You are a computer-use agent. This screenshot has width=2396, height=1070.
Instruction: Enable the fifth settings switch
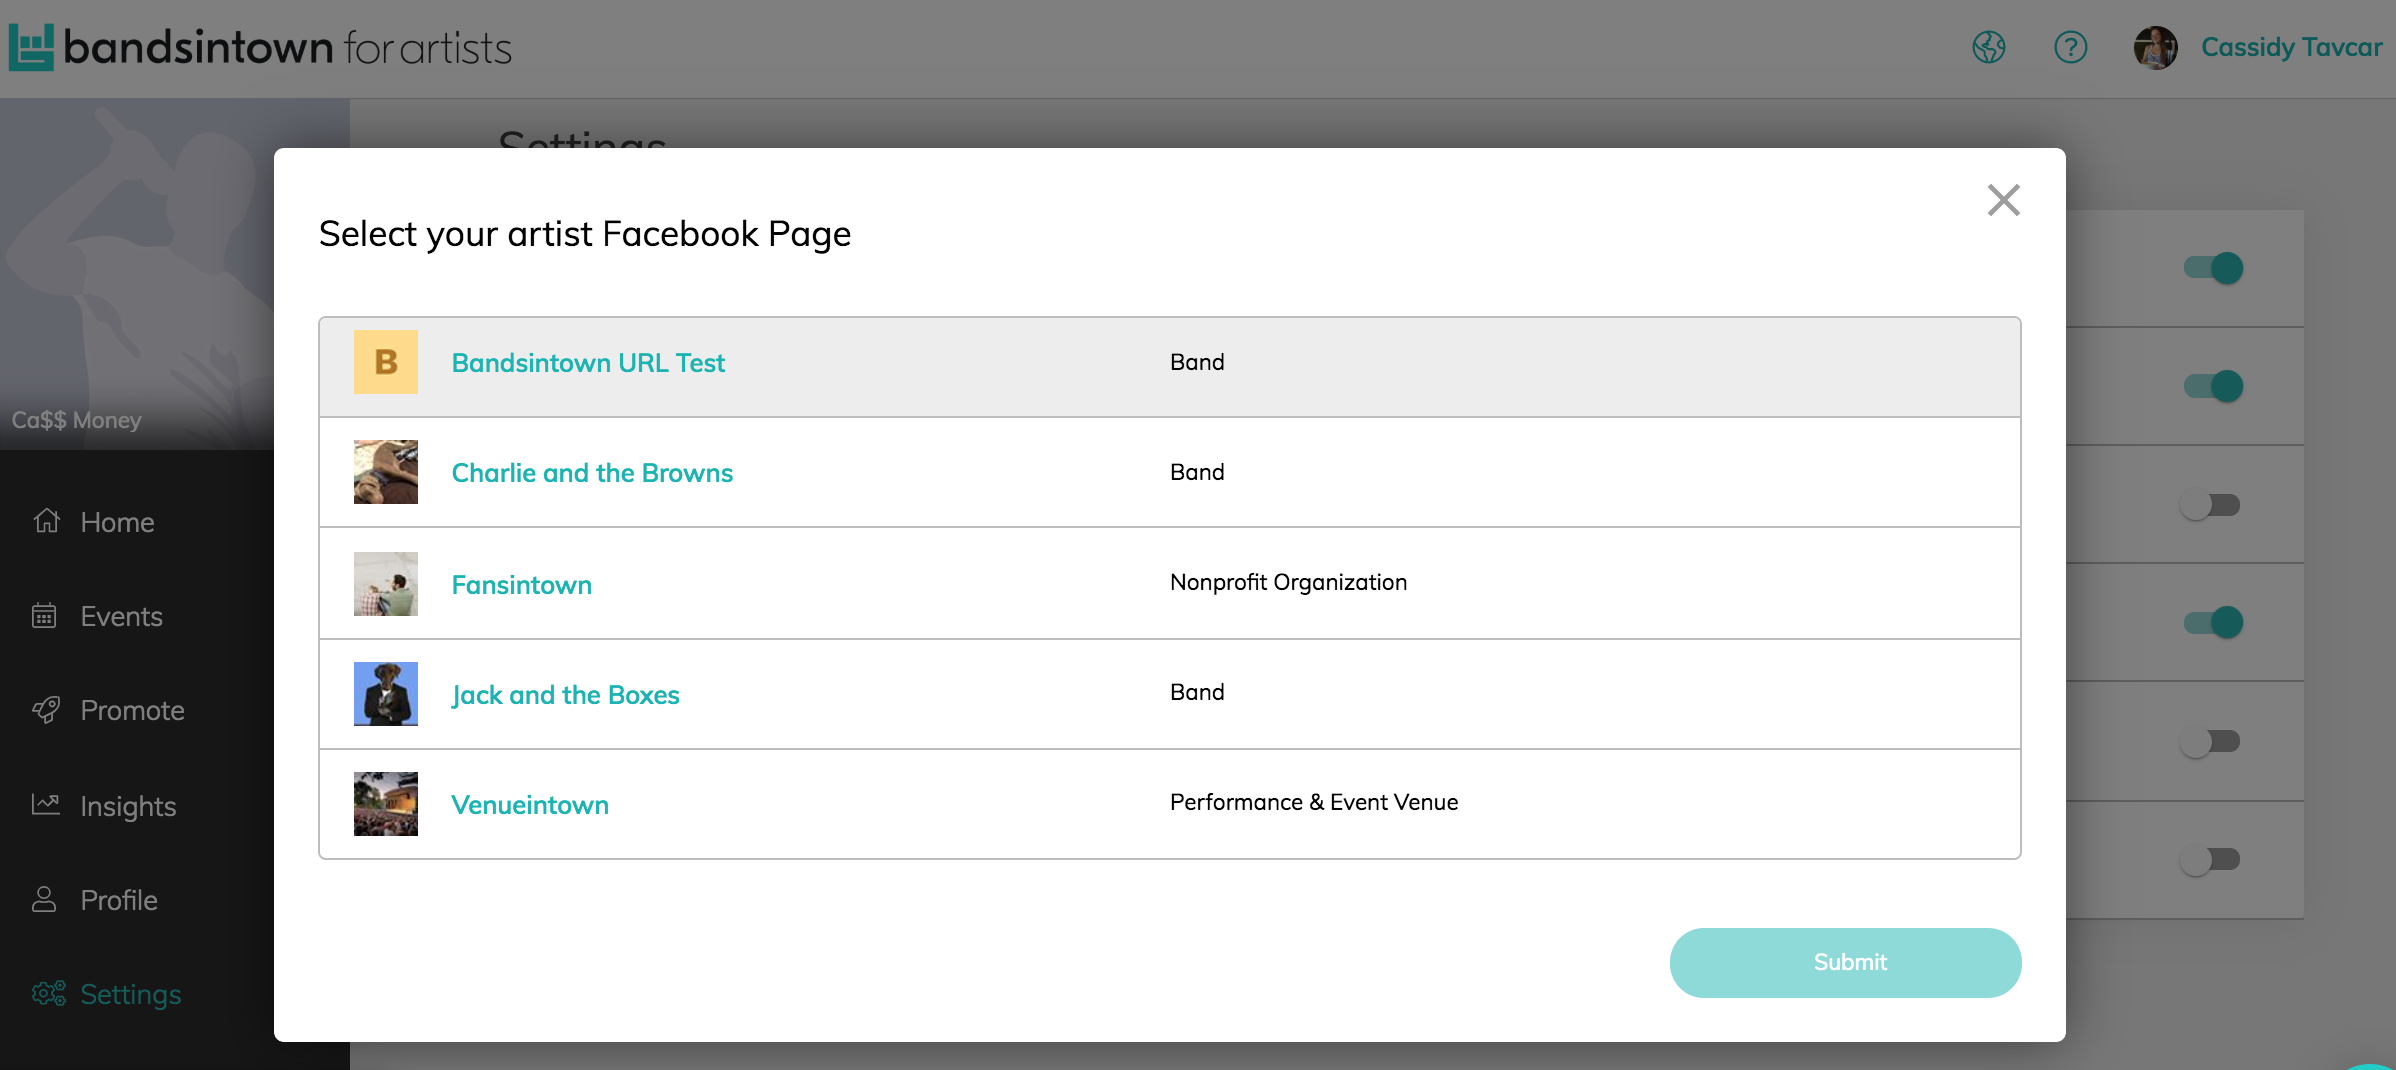(x=2210, y=741)
